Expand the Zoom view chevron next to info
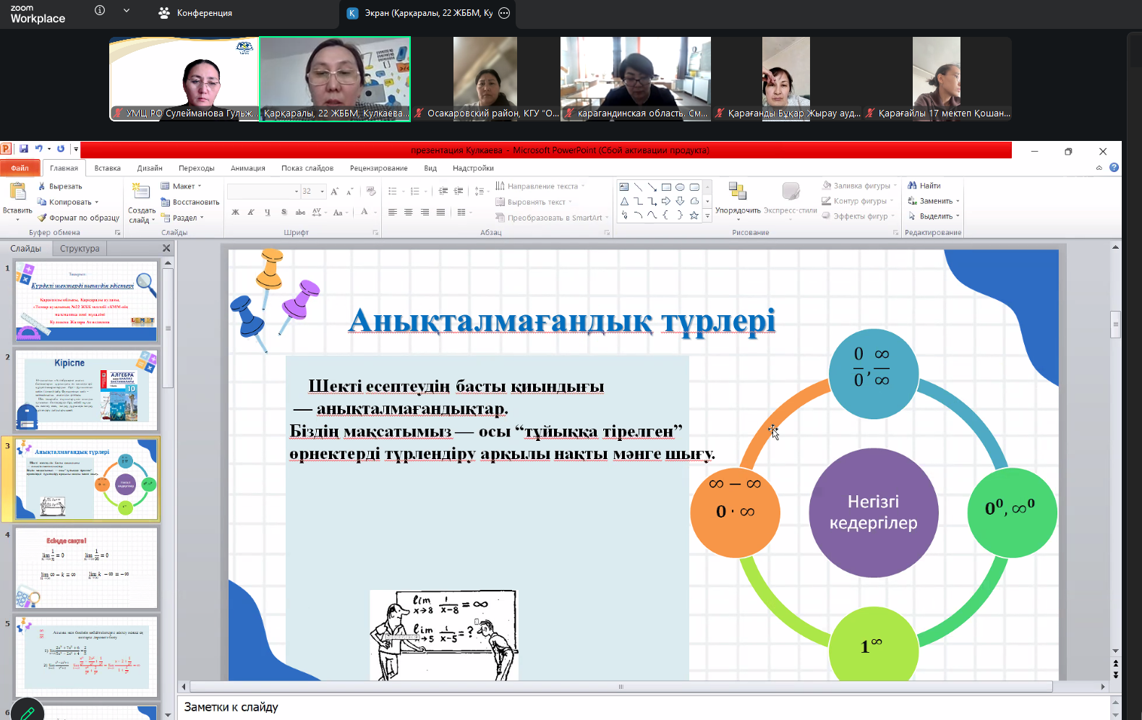The image size is (1142, 720). (126, 12)
